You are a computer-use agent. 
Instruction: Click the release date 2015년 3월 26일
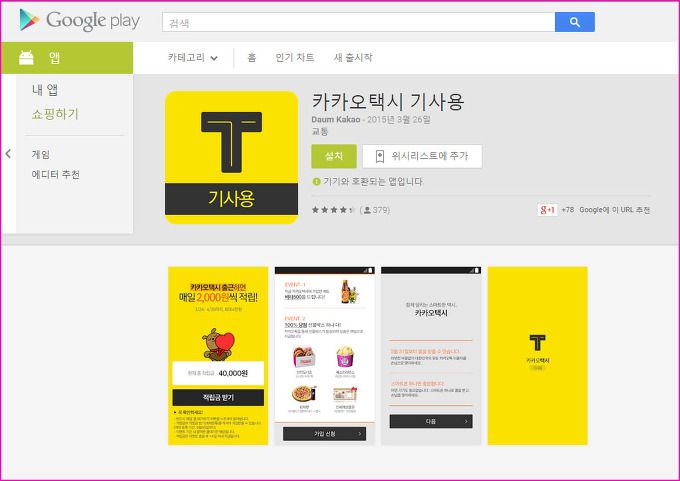point(399,119)
